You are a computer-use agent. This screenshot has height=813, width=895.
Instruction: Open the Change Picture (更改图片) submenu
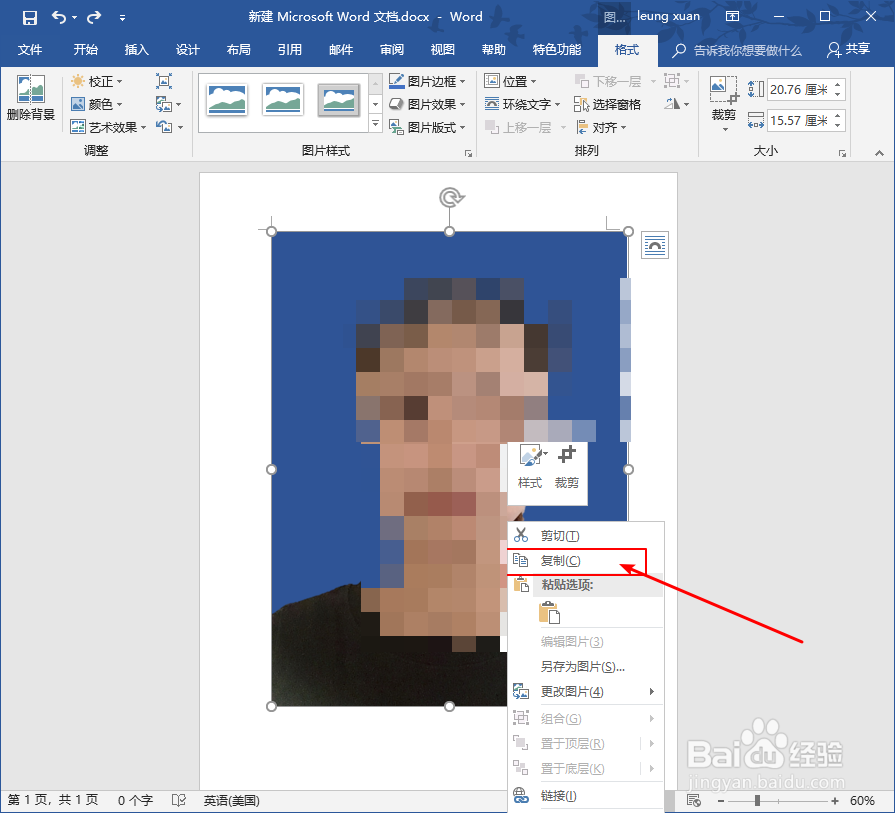(x=586, y=691)
